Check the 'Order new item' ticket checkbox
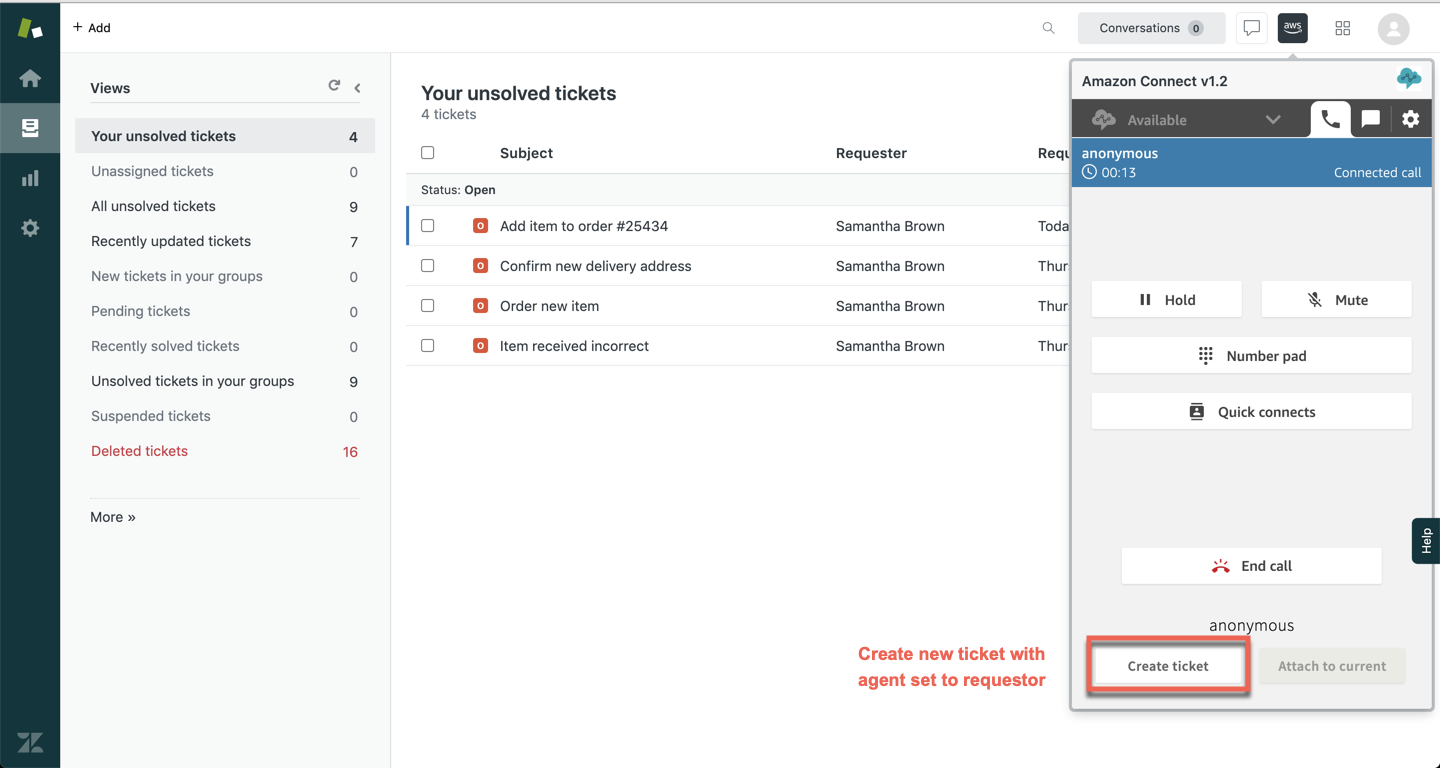This screenshot has width=1440, height=768. click(428, 306)
